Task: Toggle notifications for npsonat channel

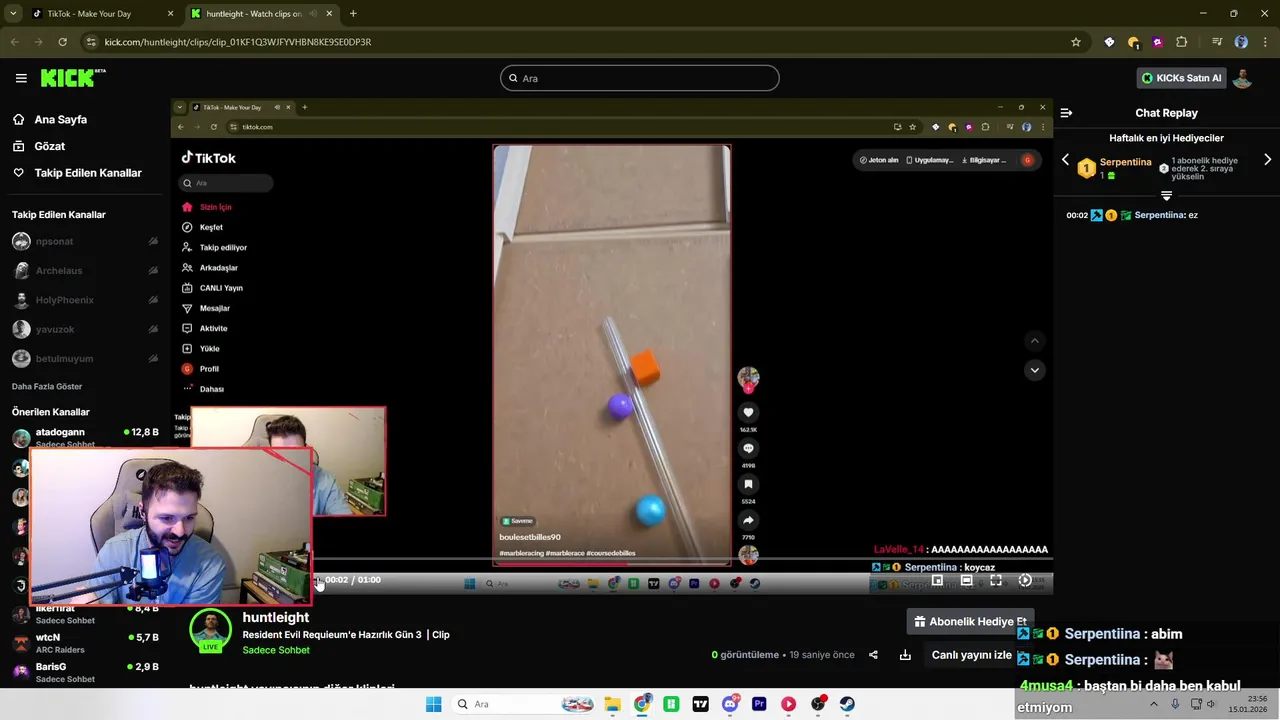Action: 153,241
